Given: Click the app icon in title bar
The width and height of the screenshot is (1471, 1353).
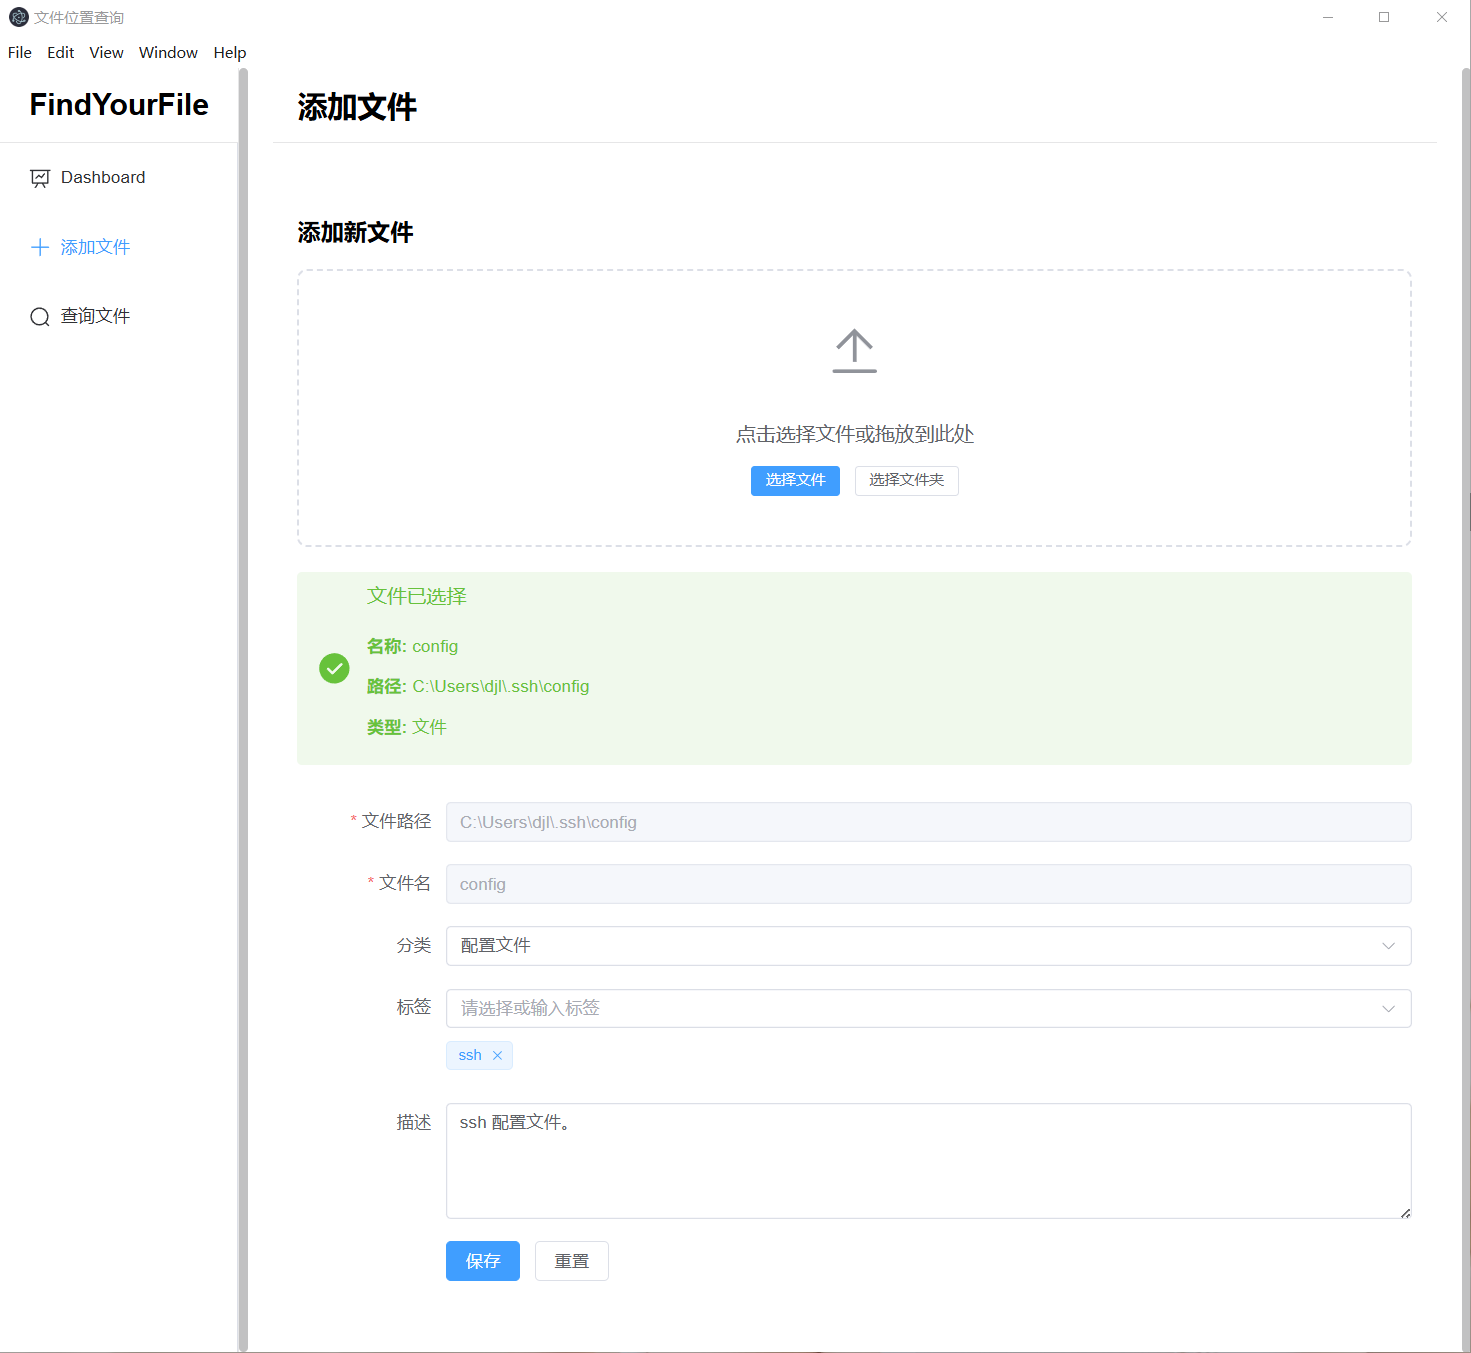Looking at the screenshot, I should (x=18, y=17).
